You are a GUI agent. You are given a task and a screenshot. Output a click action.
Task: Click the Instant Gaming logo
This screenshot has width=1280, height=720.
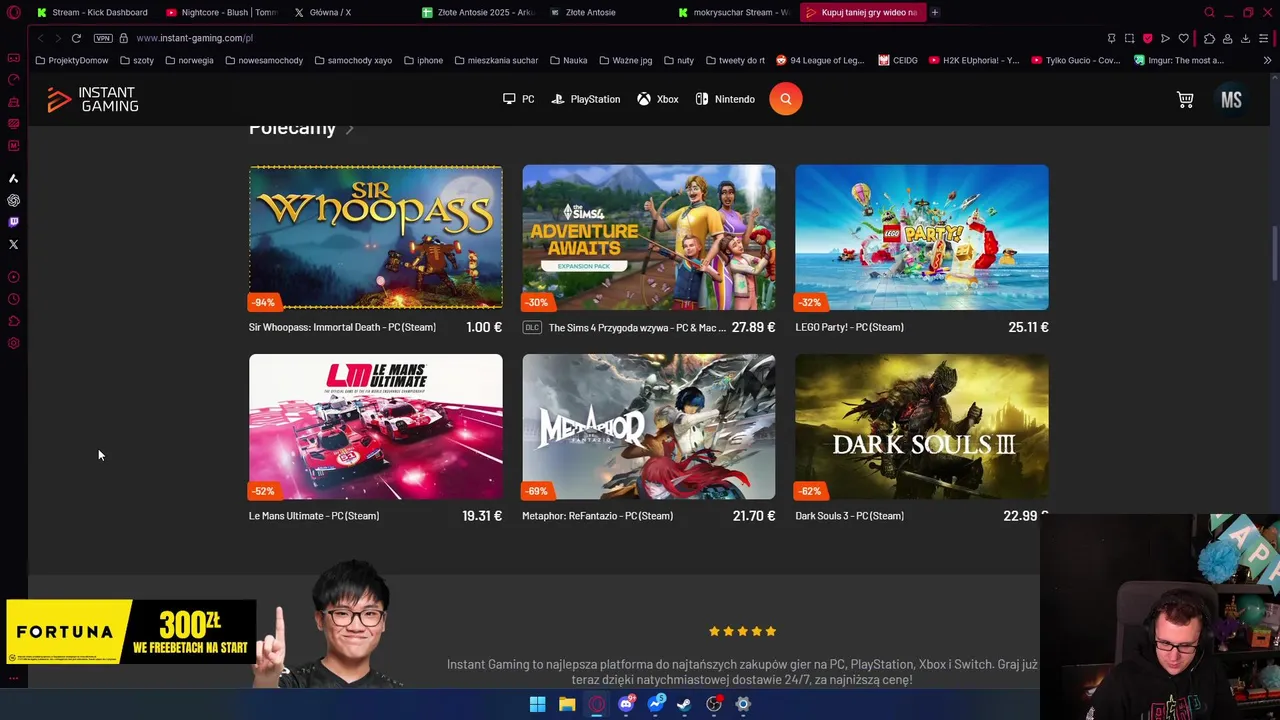(92, 99)
